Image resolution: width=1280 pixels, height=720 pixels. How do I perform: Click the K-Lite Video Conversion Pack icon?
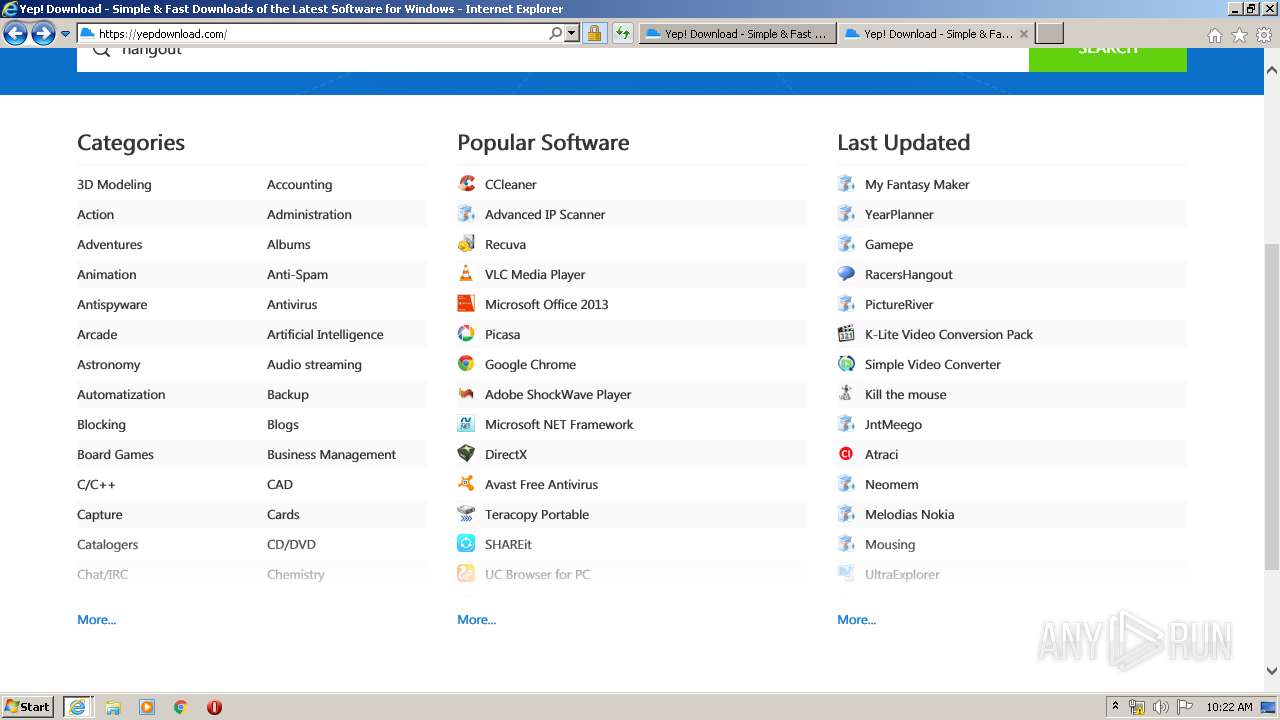point(846,334)
